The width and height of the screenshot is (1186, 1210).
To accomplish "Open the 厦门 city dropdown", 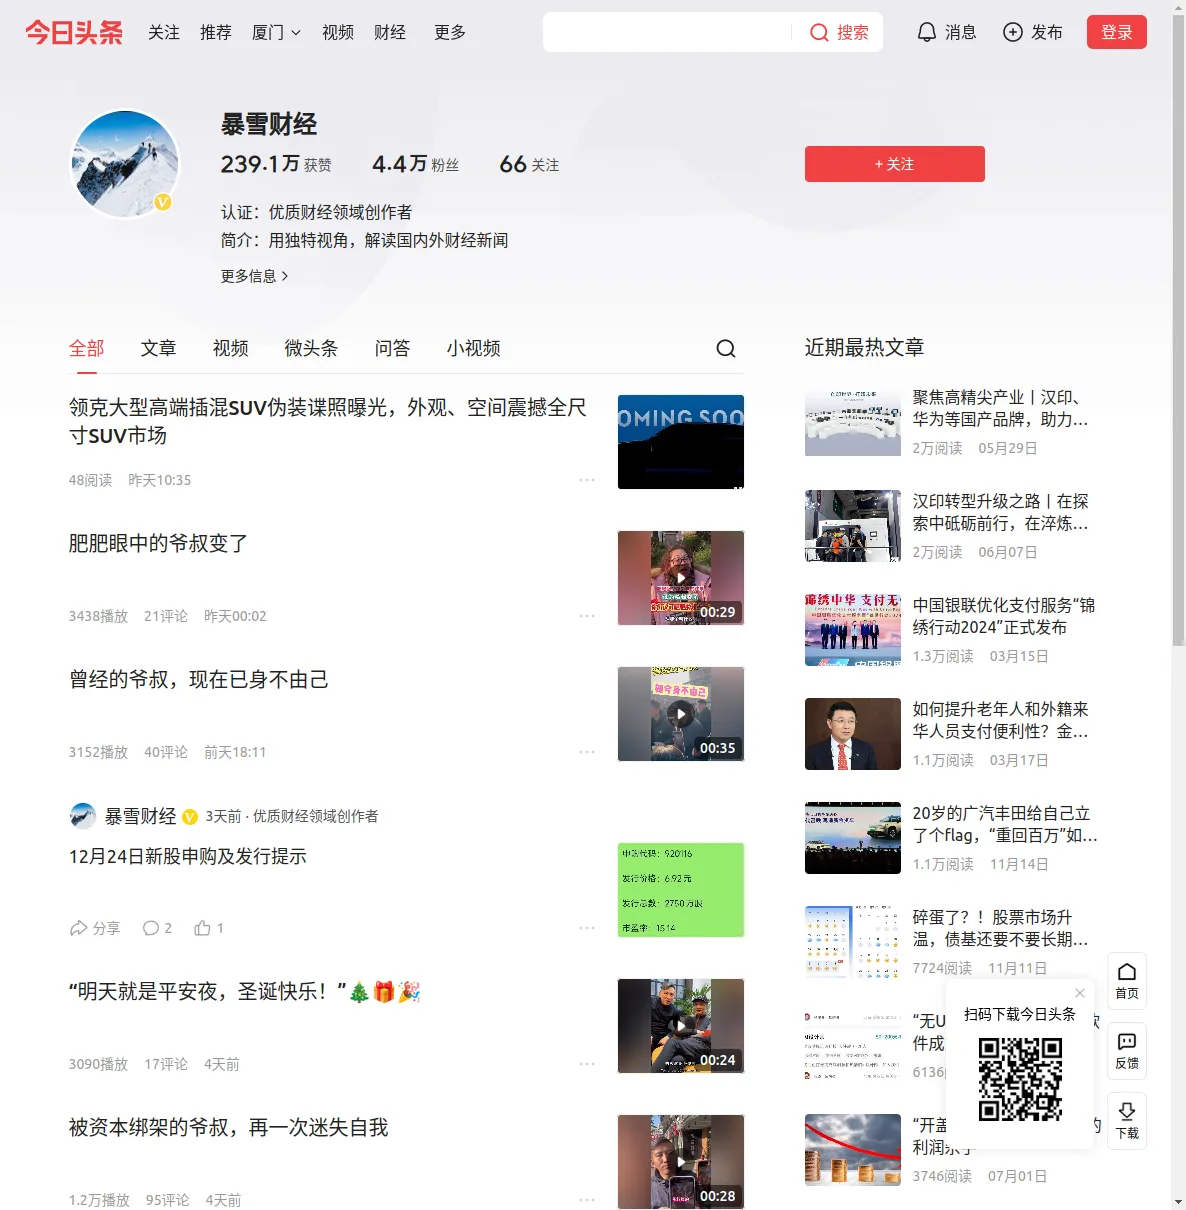I will [276, 32].
